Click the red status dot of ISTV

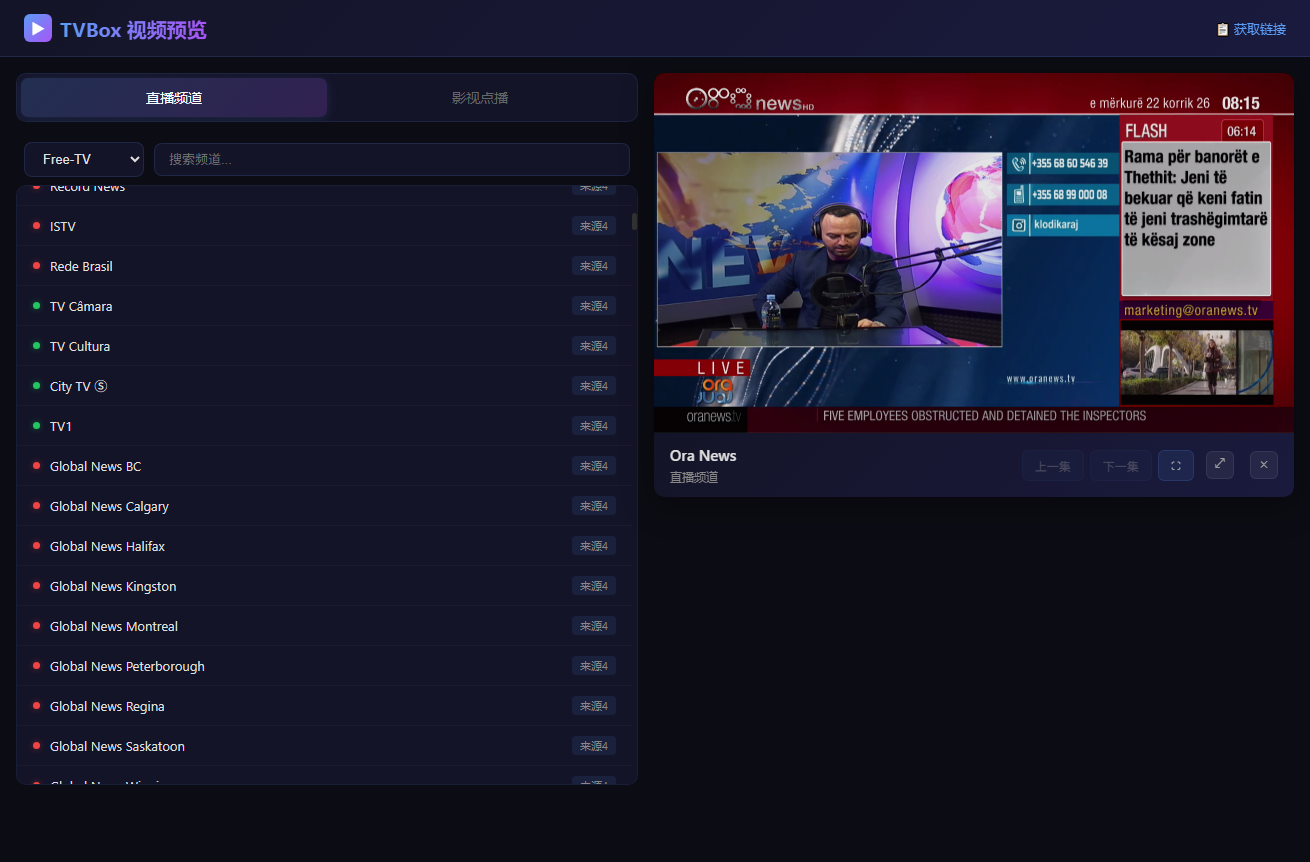coord(37,226)
